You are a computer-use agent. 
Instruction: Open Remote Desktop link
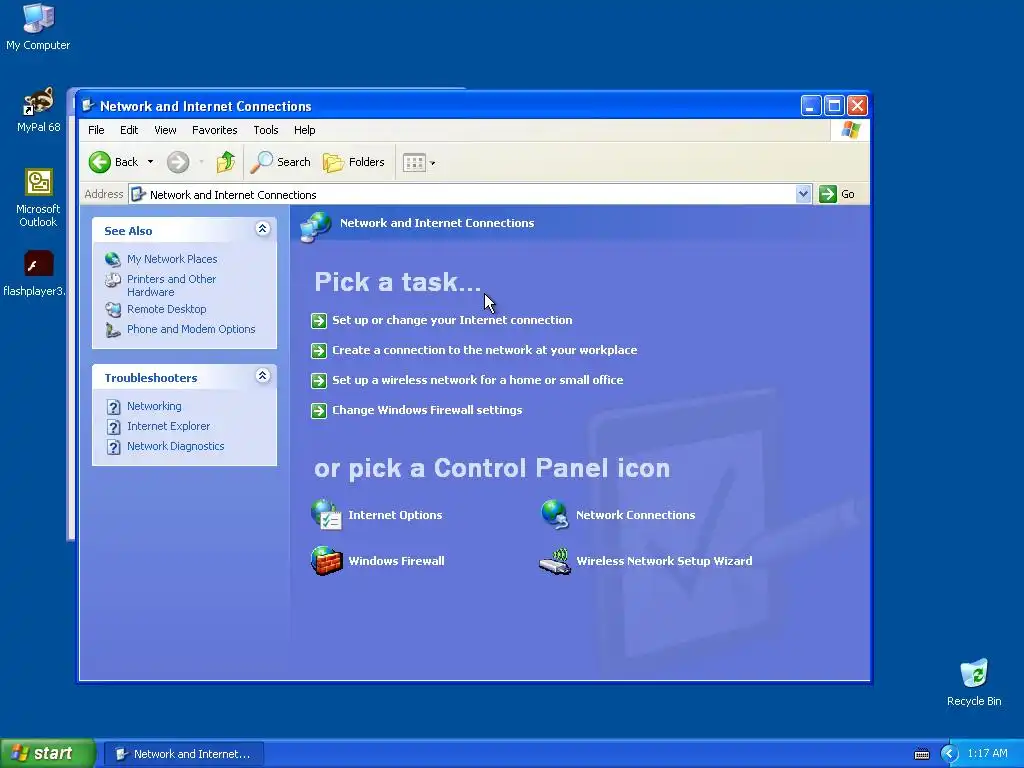click(x=167, y=309)
